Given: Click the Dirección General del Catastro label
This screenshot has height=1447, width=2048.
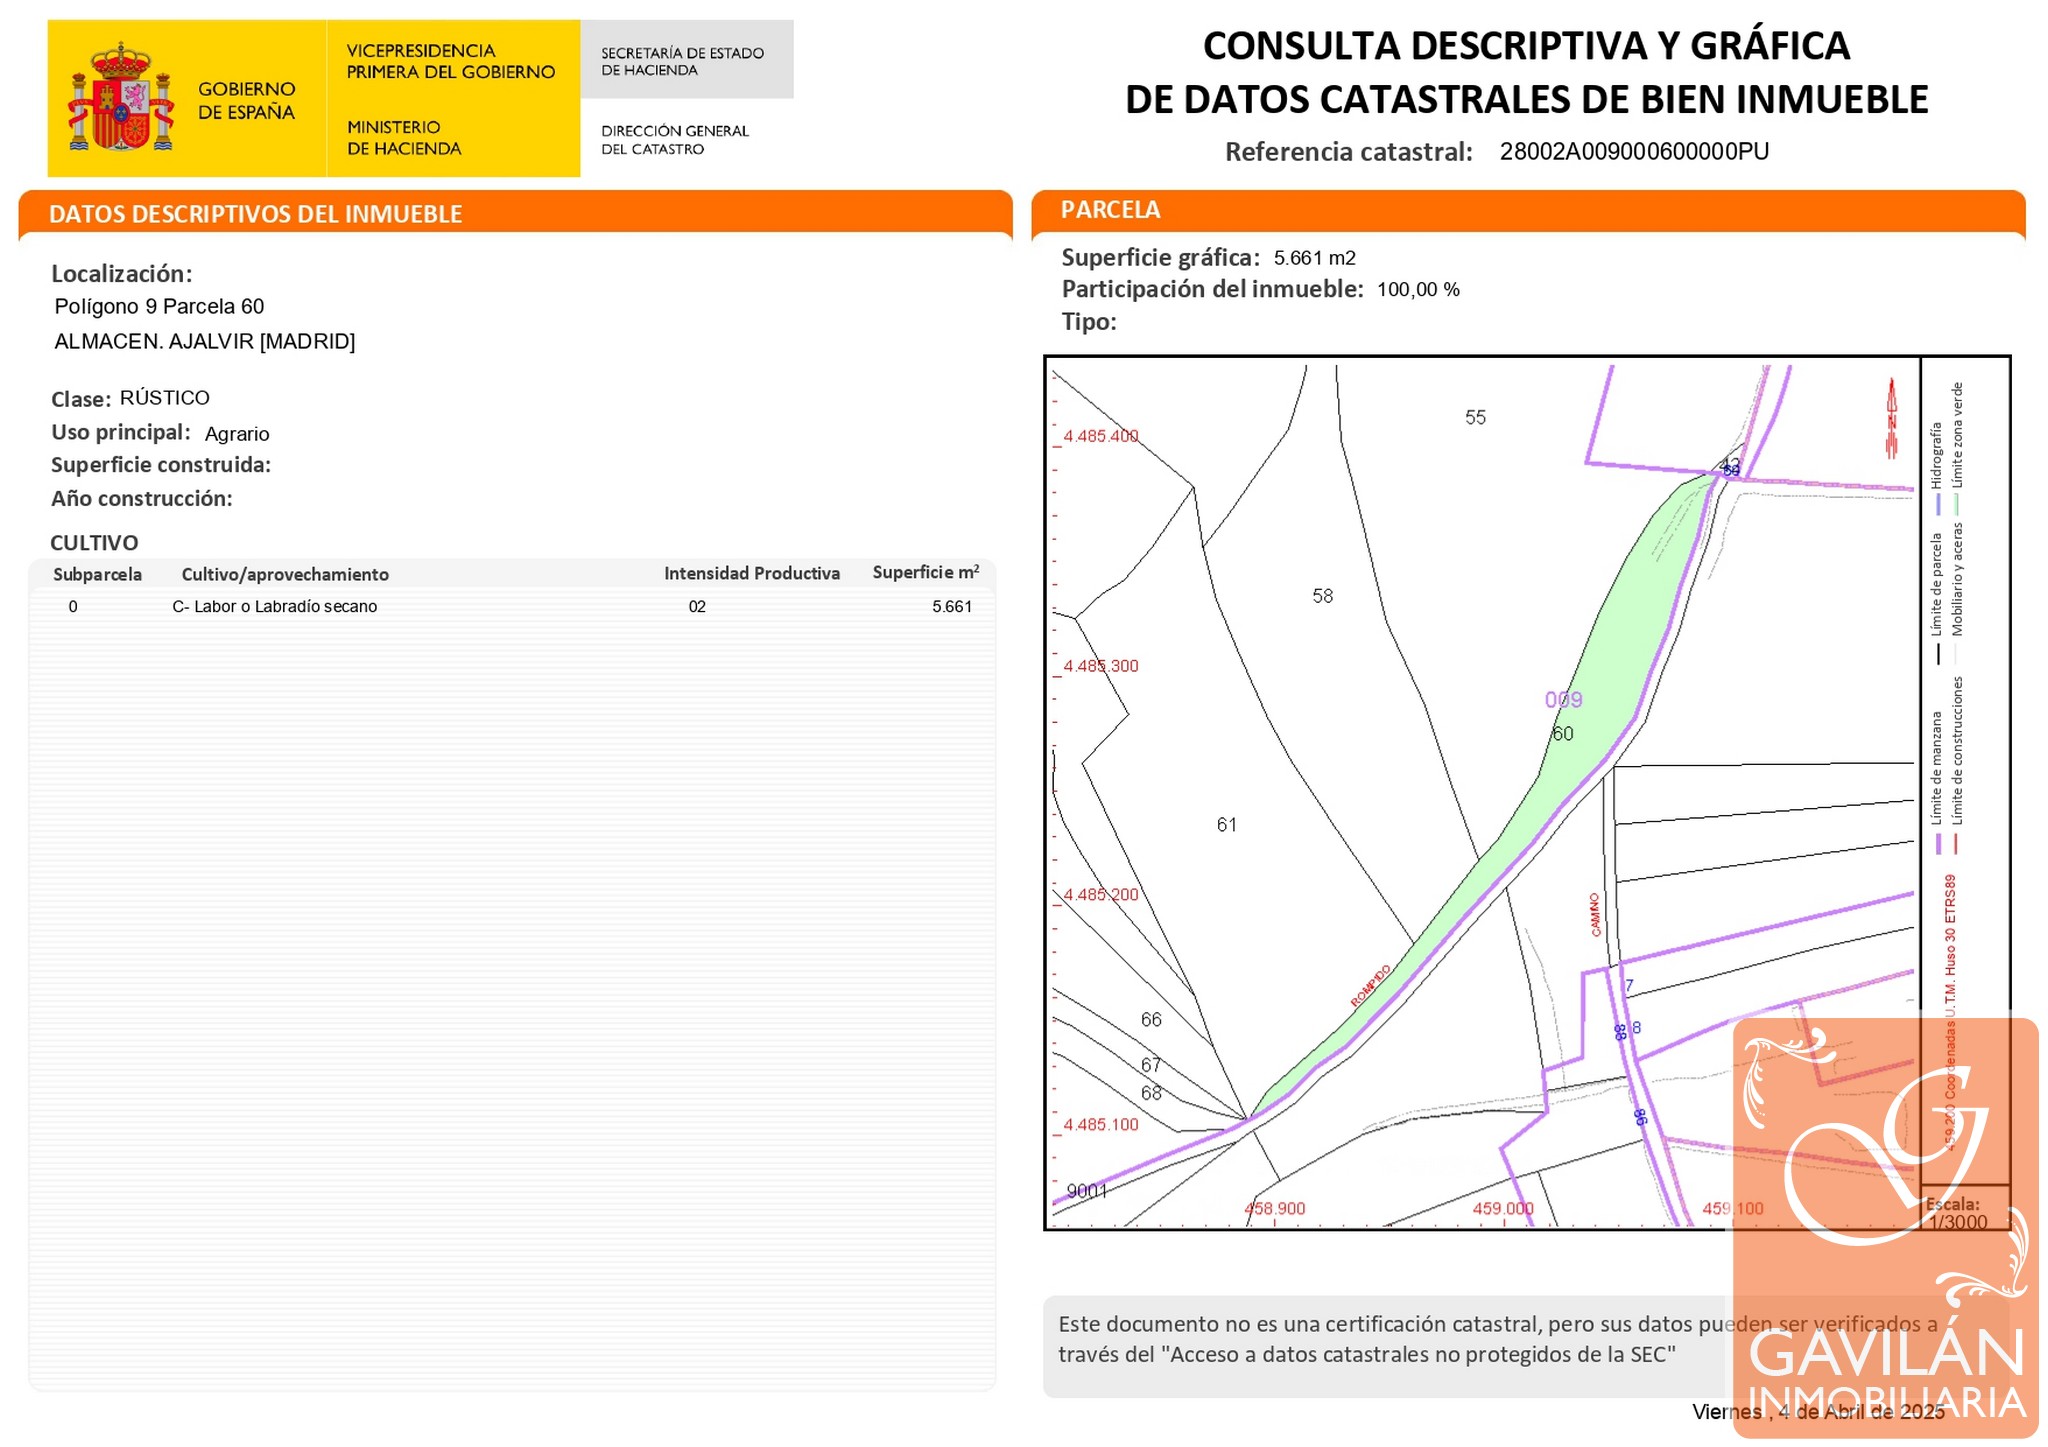Looking at the screenshot, I should (x=674, y=140).
